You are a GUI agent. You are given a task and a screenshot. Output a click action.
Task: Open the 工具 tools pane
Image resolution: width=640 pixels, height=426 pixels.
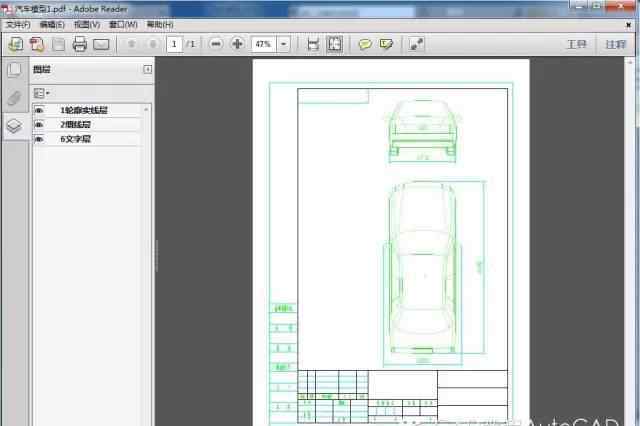coord(577,44)
